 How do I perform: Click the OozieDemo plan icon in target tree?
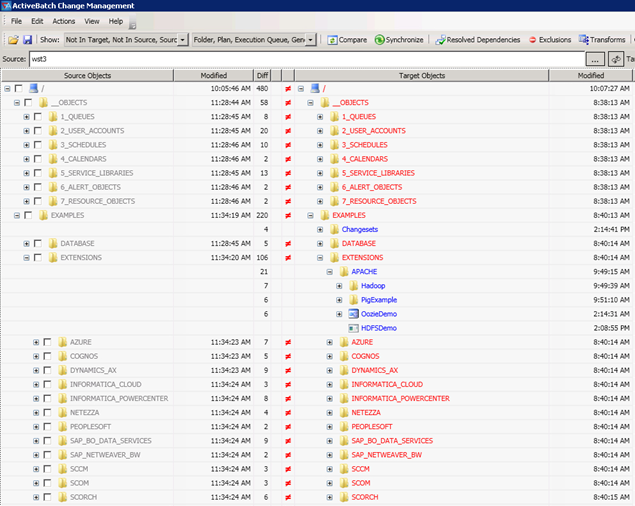354,314
